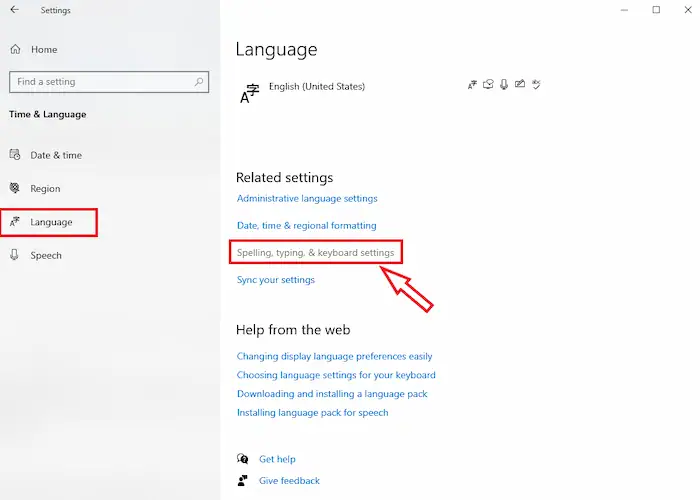Viewport: 700px width, 500px height.
Task: Click the Get help link
Action: point(277,459)
